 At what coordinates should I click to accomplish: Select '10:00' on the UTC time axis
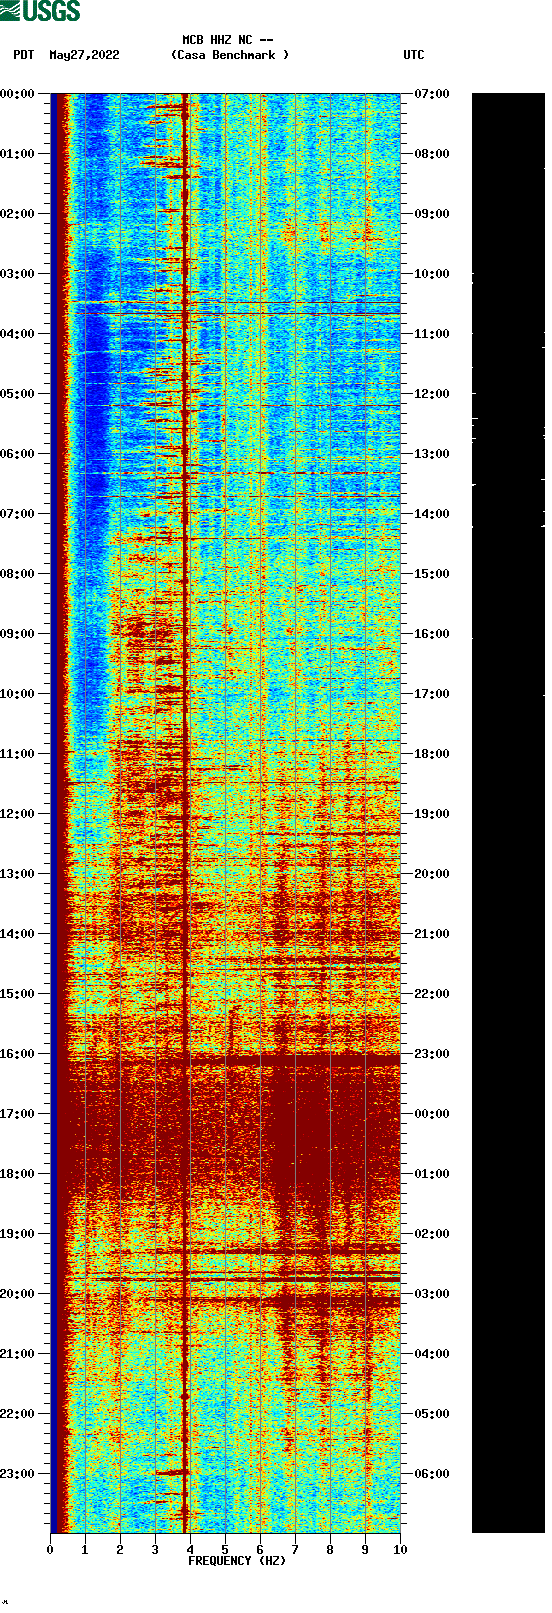432,274
